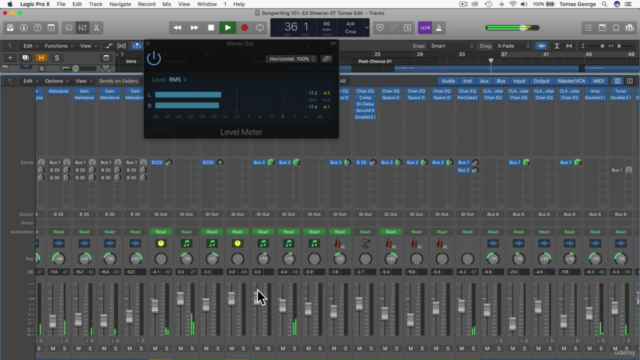Viewport: 640px width, 360px height.
Task: Open the Snap Smart dropdown
Action: point(452,46)
